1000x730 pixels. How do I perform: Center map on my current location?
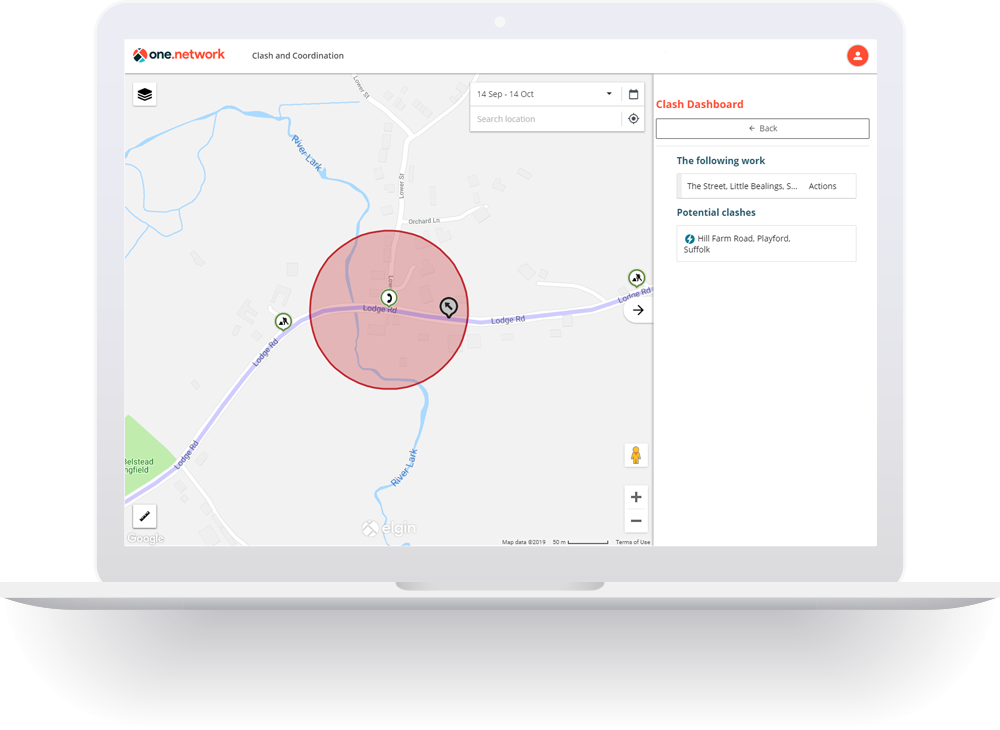point(633,119)
